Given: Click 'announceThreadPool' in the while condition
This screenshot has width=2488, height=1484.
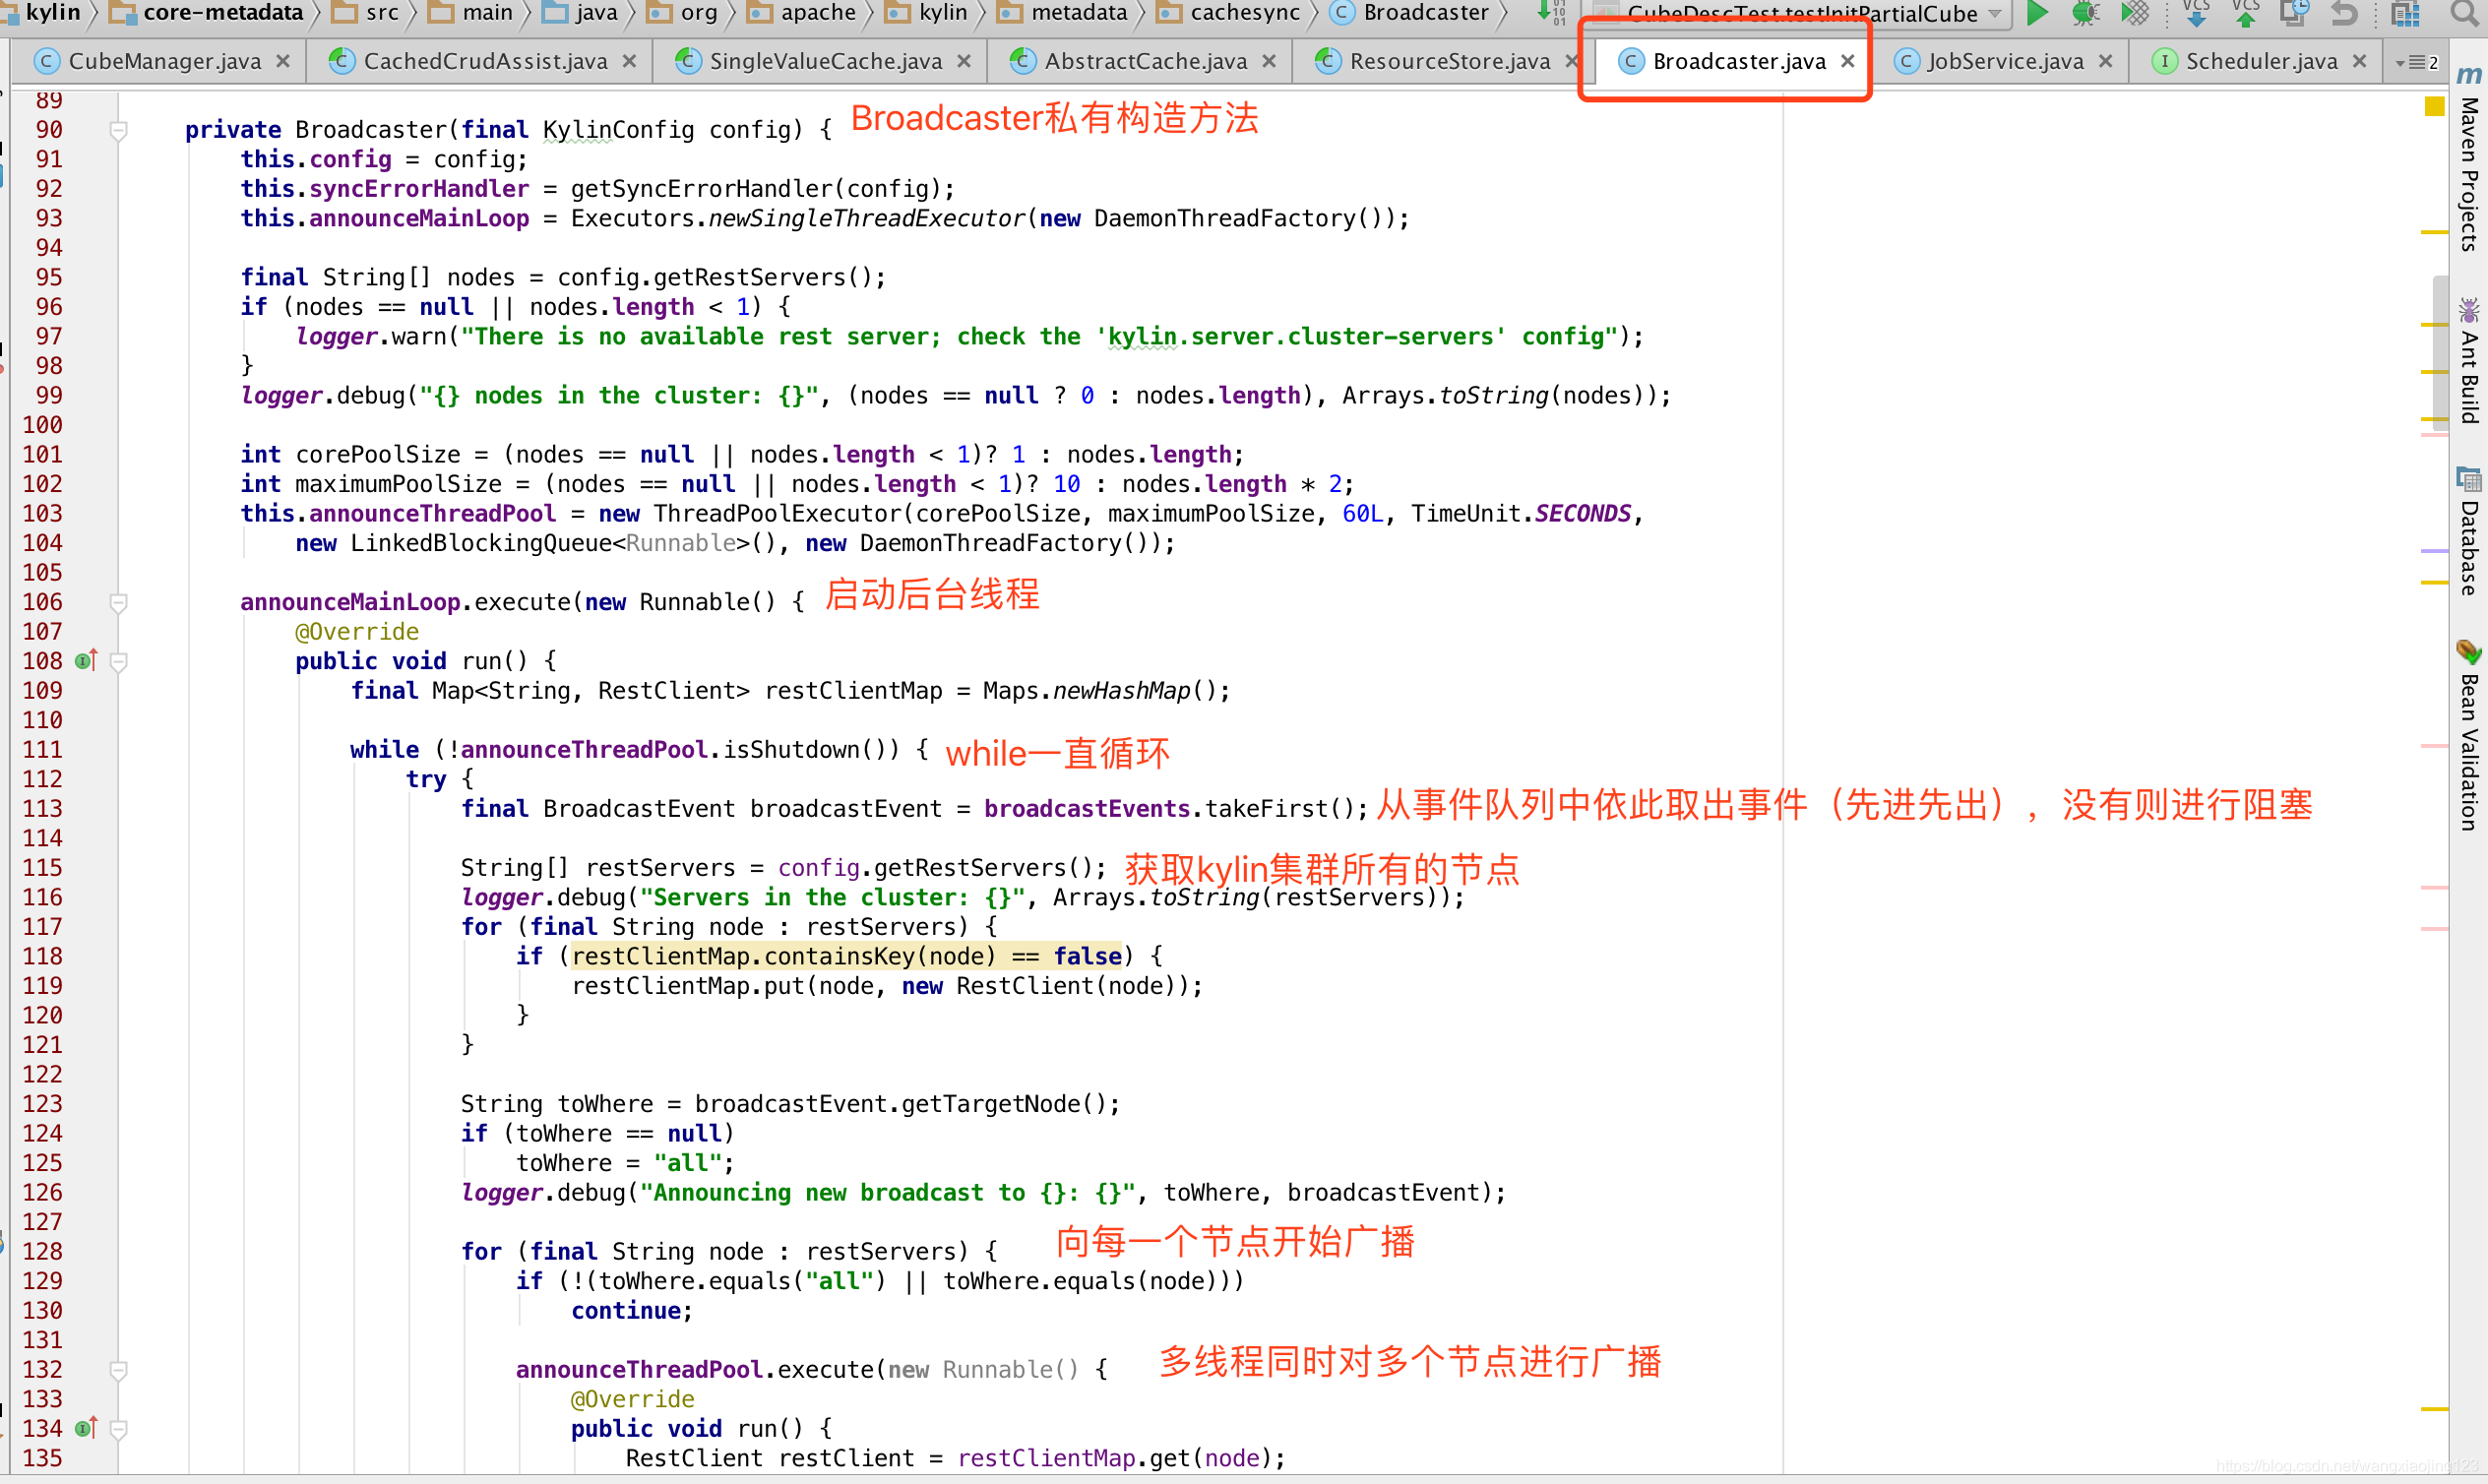Looking at the screenshot, I should click(584, 749).
